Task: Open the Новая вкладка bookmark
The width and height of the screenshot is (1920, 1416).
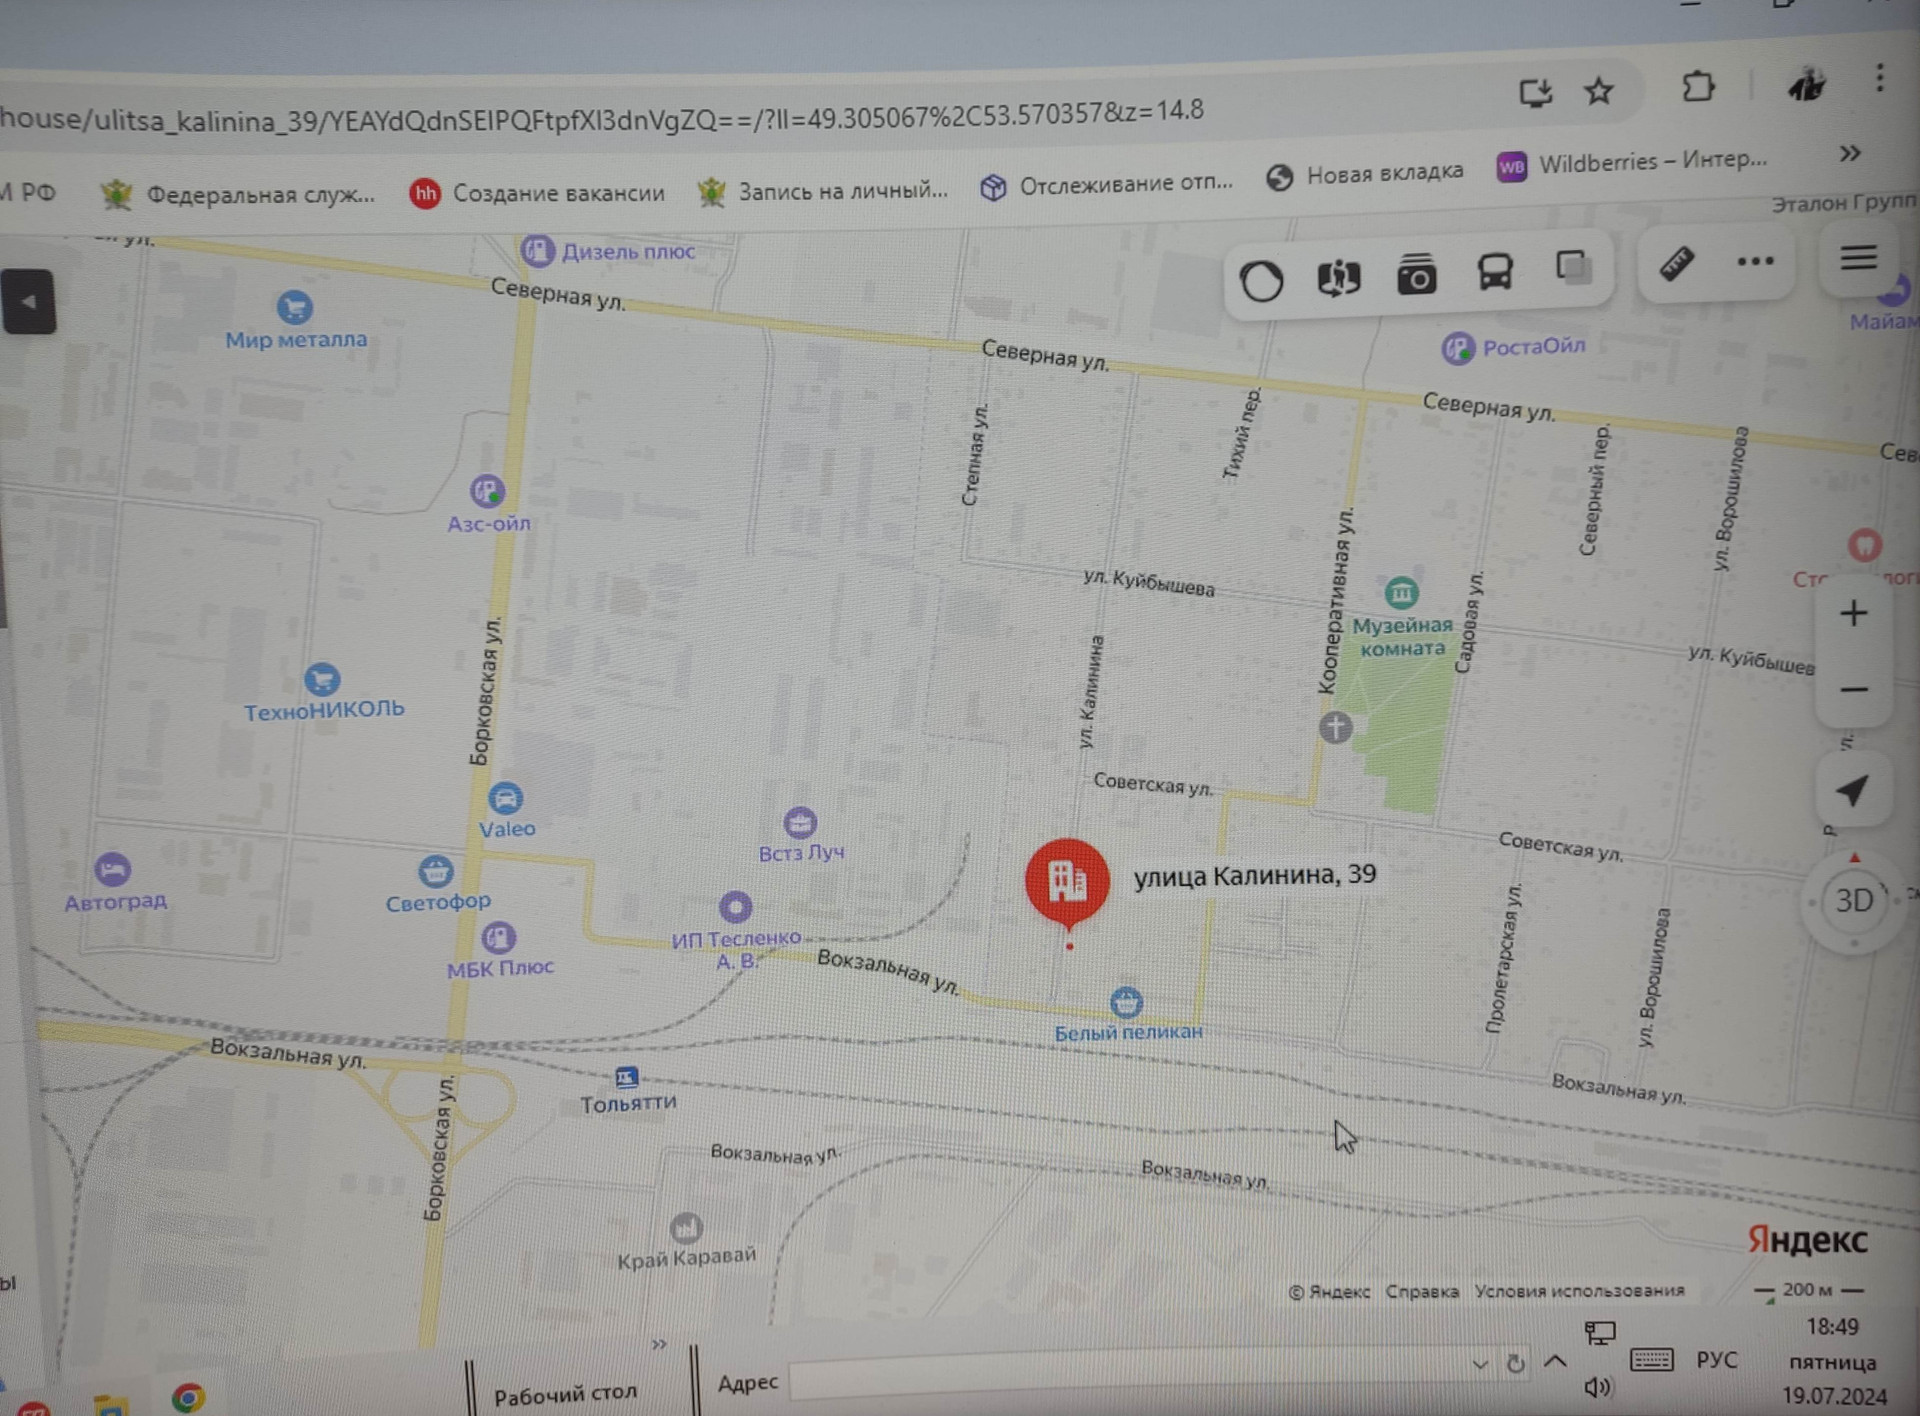Action: 1365,174
